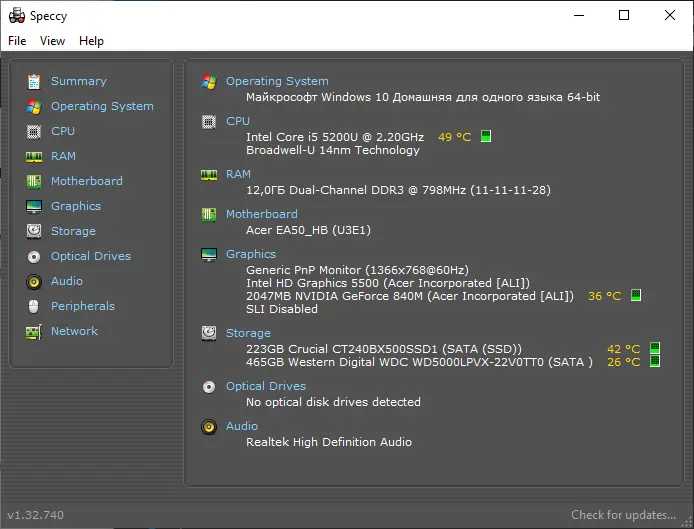Click the Graphics monitor icon in main panel
The width and height of the screenshot is (694, 529).
tap(209, 255)
